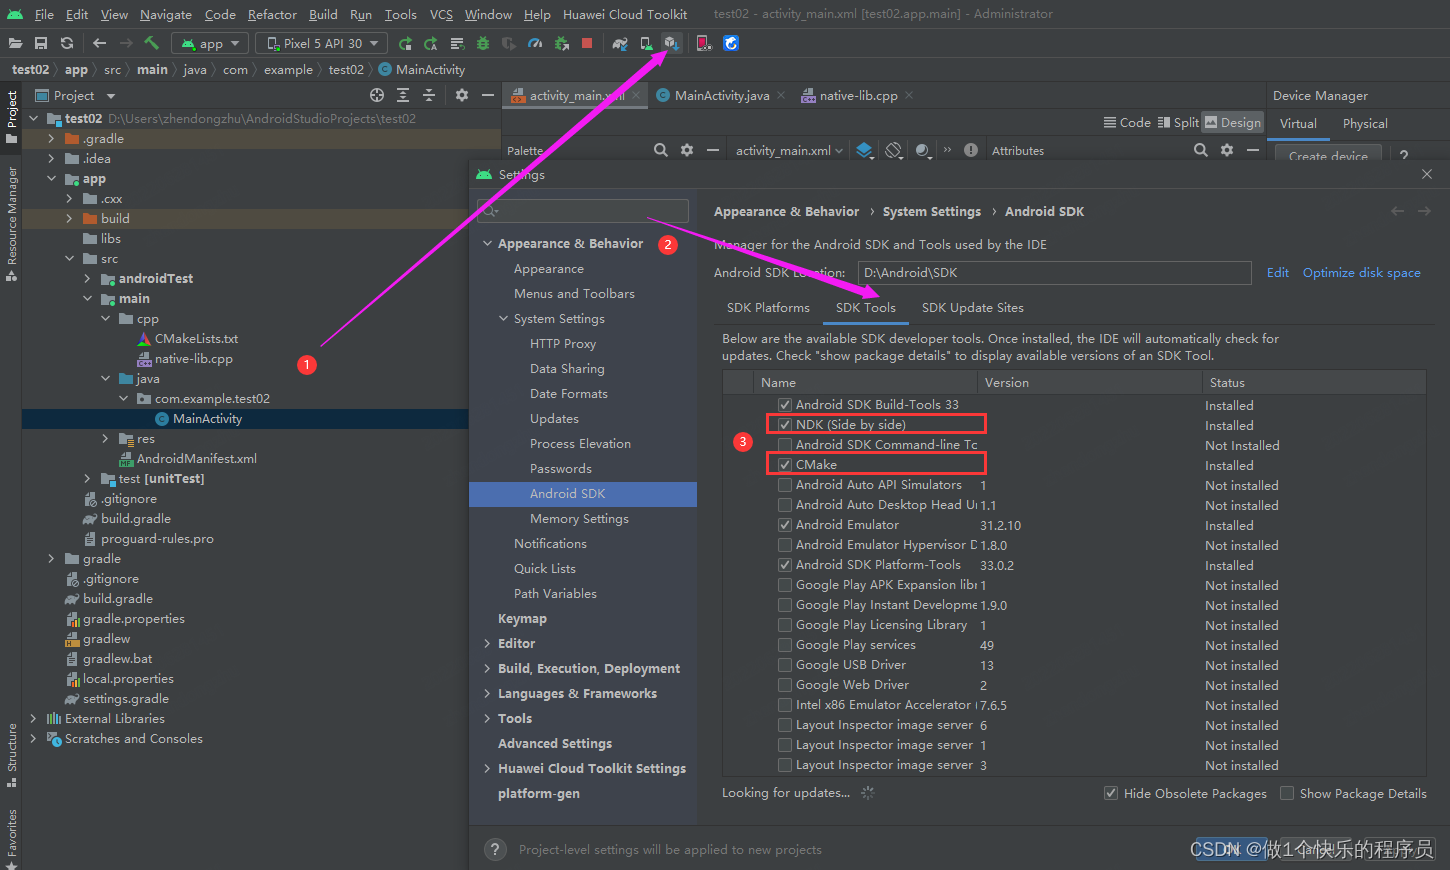Image resolution: width=1450 pixels, height=870 pixels.
Task: Switch to MainActivity.java editor tab
Action: click(722, 95)
